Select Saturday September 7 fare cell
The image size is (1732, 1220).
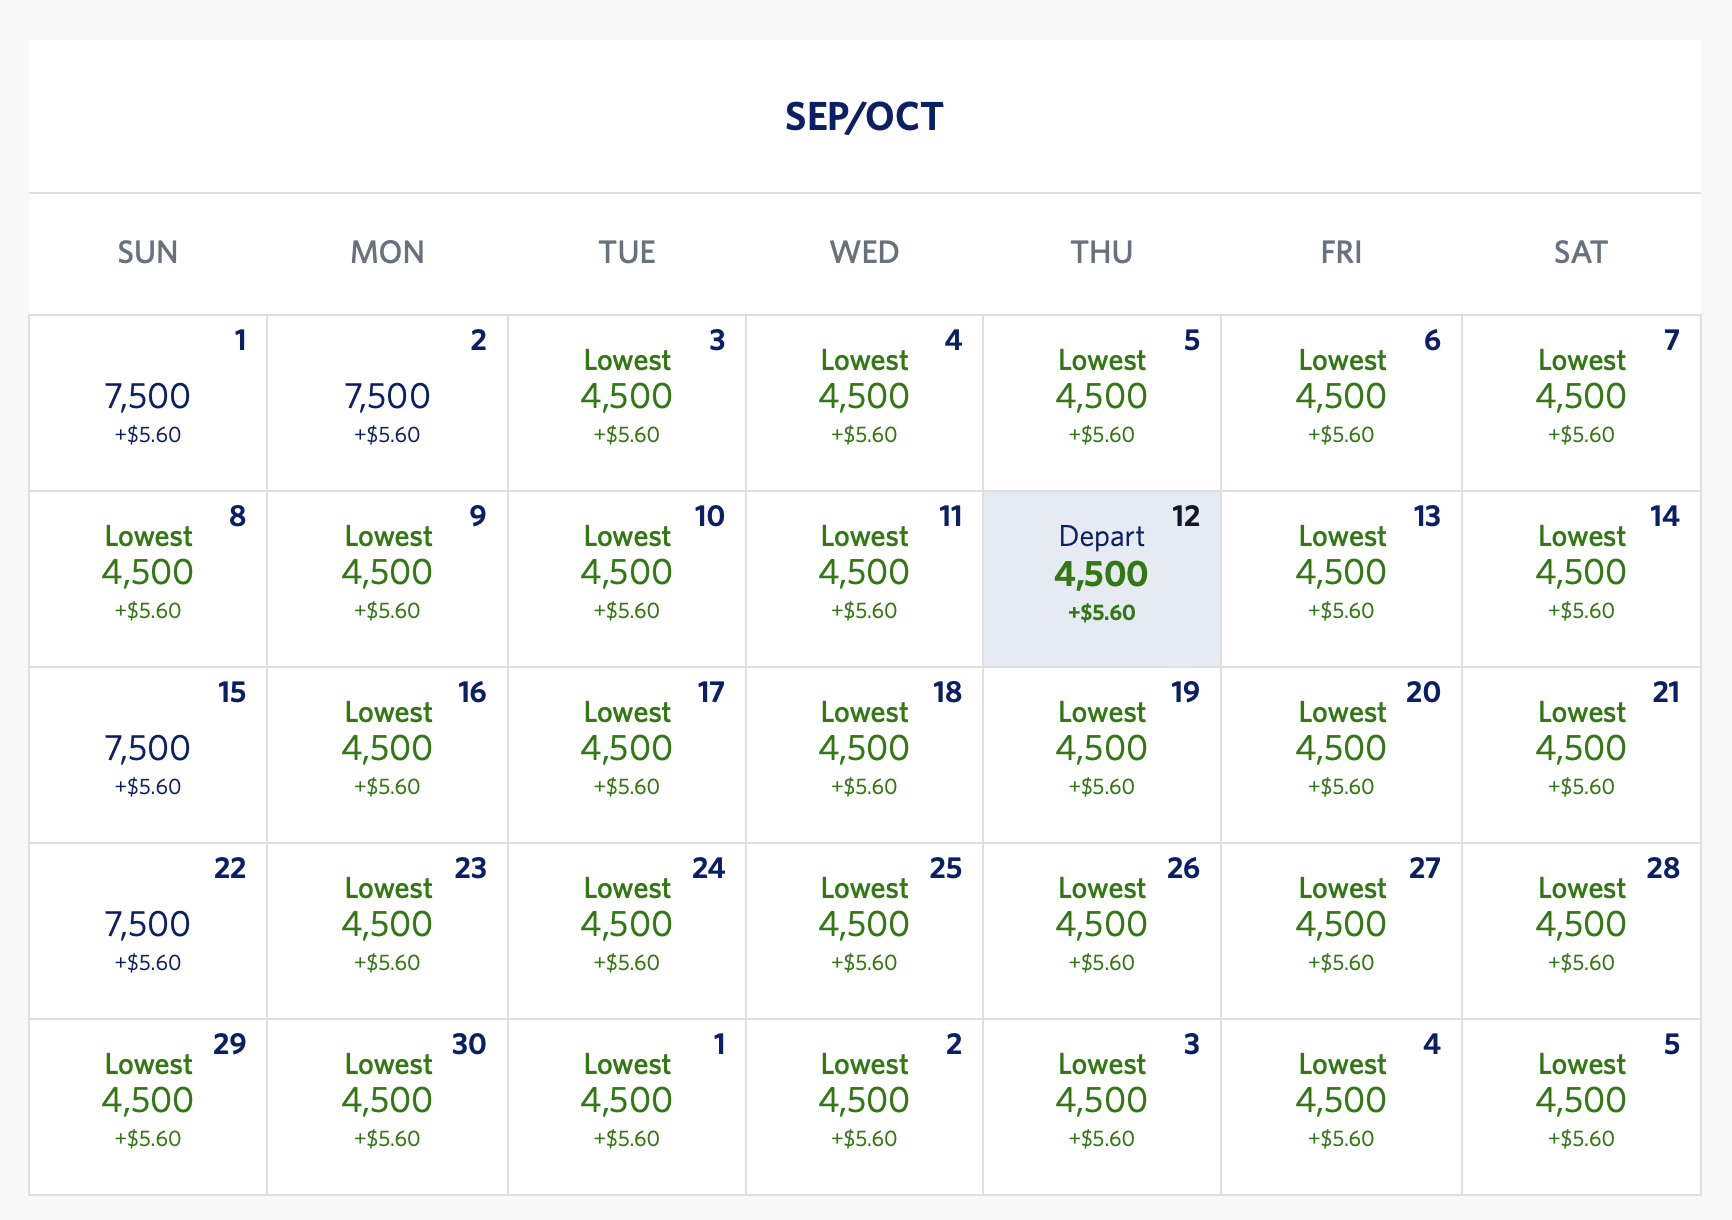tap(1581, 403)
